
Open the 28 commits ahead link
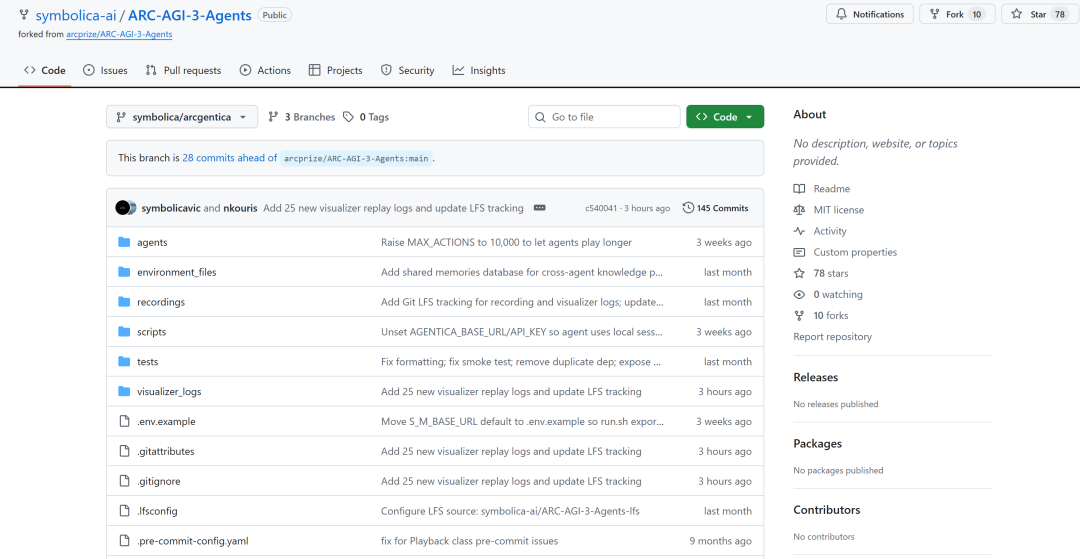(229, 158)
